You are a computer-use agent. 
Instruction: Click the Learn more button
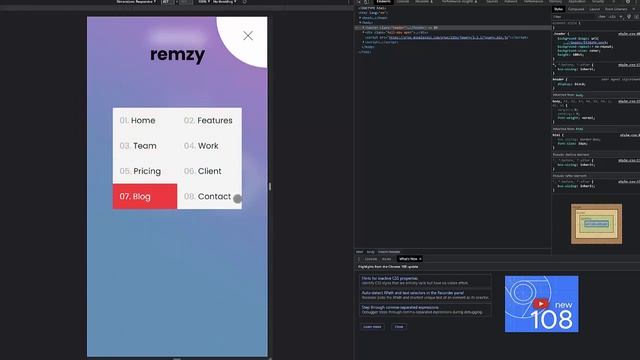tap(372, 327)
